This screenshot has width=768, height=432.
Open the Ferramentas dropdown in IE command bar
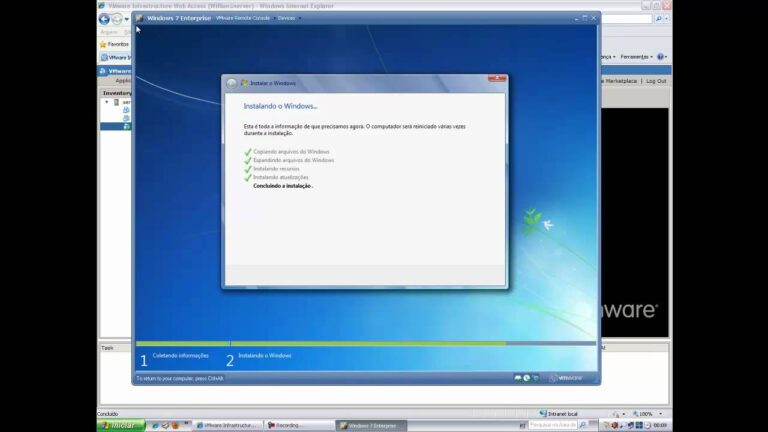[636, 57]
